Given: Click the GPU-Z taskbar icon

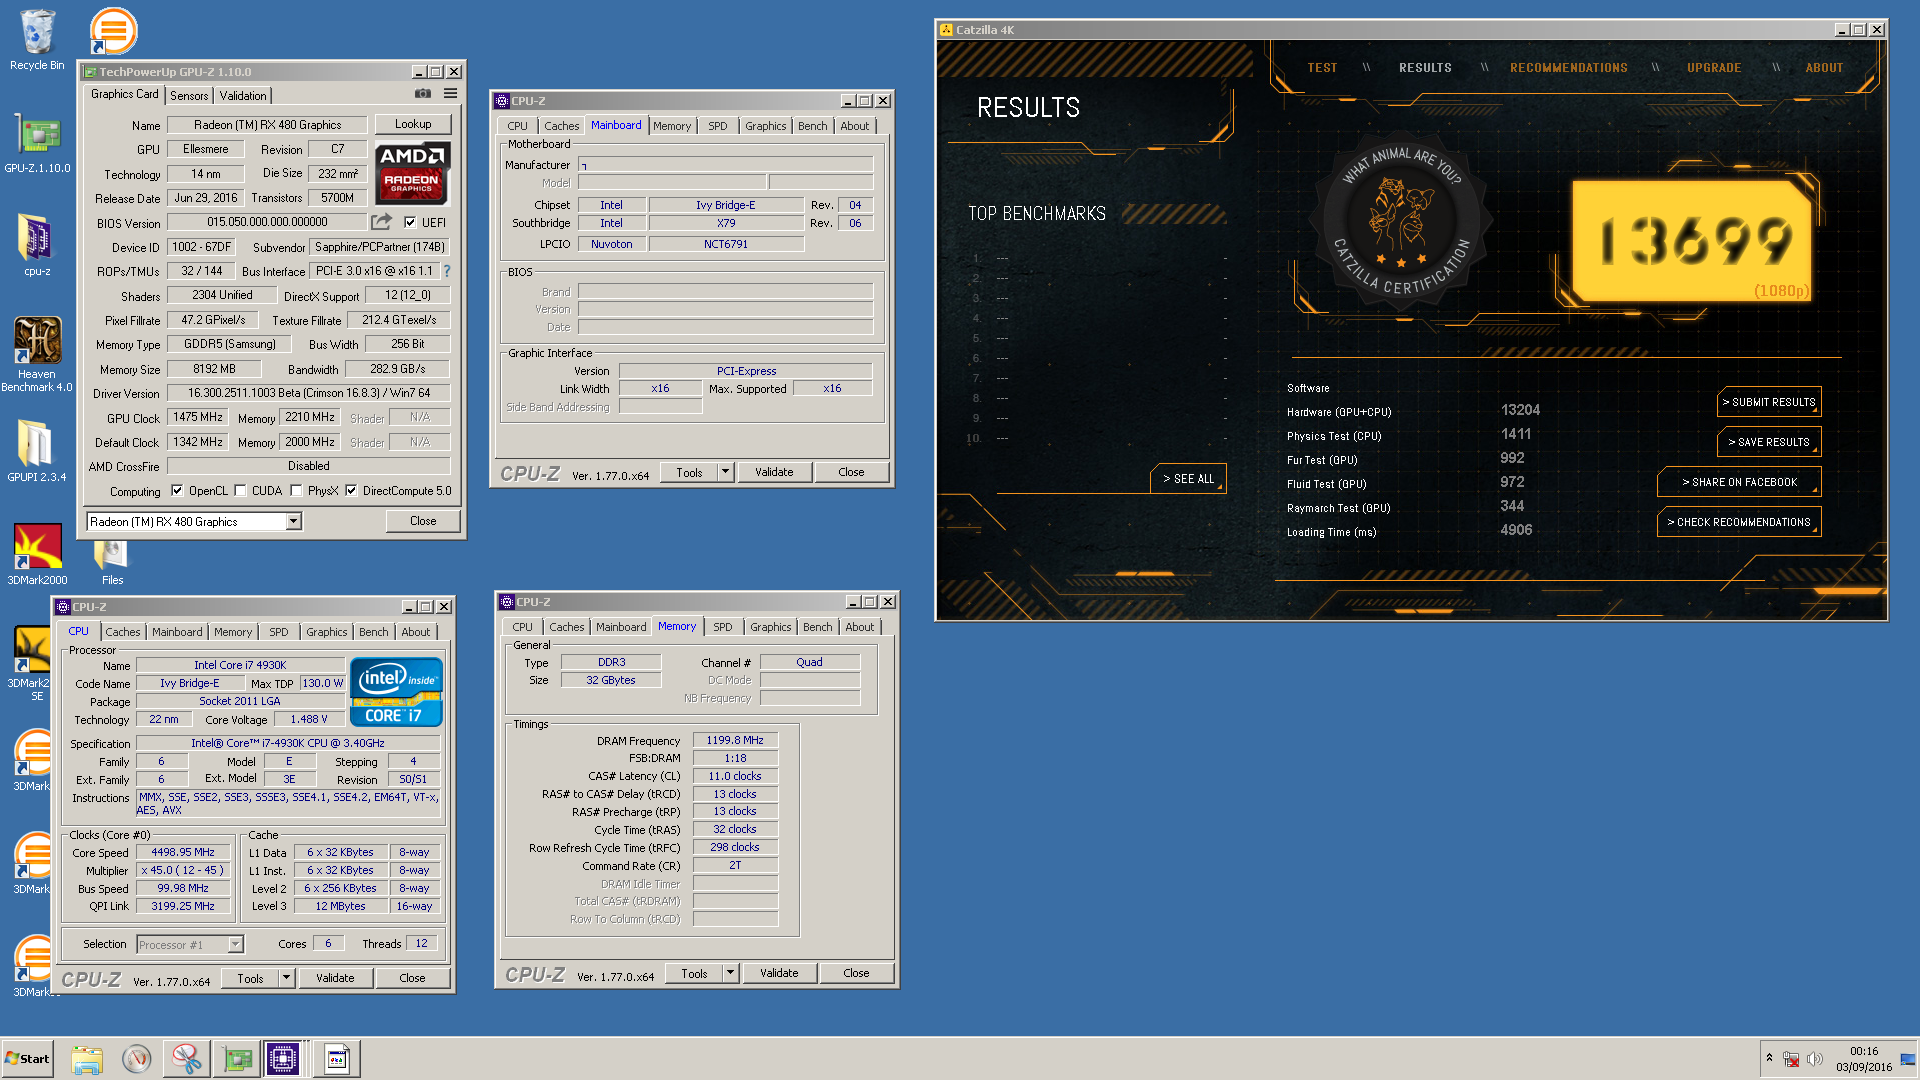Looking at the screenshot, I should (237, 1059).
